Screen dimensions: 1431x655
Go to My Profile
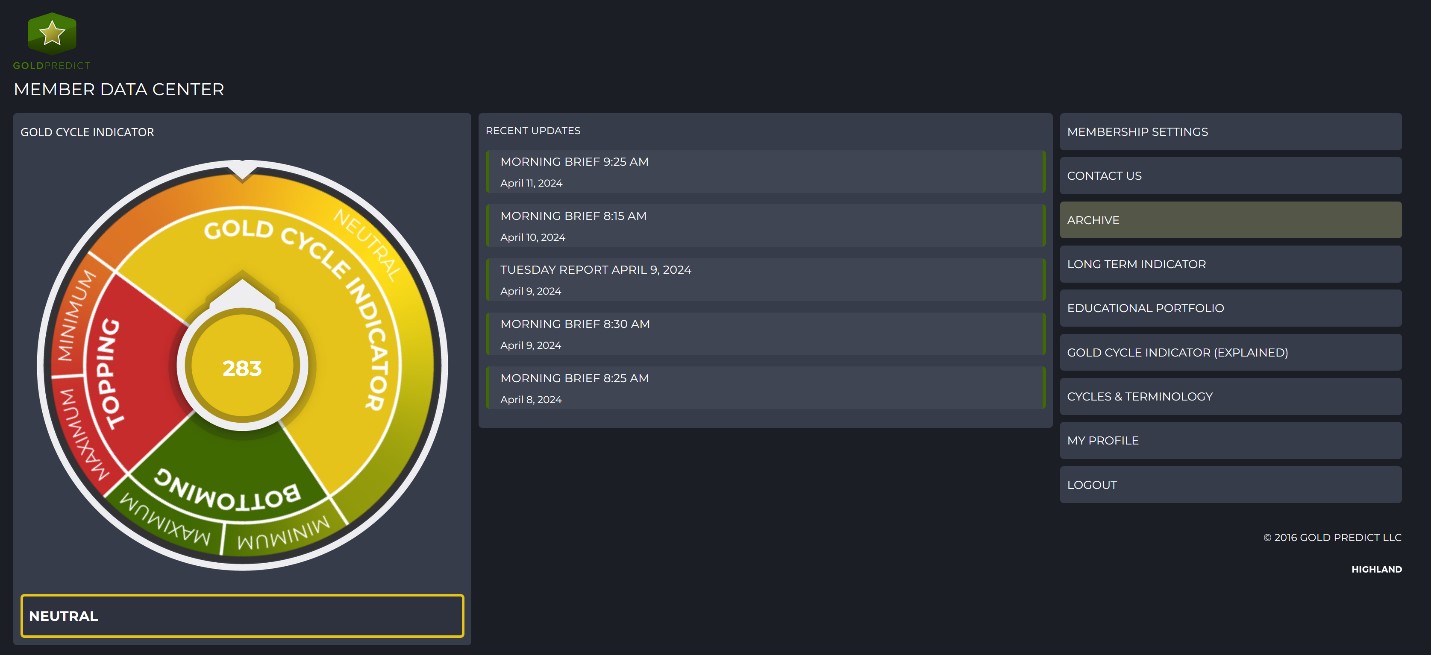point(1231,440)
